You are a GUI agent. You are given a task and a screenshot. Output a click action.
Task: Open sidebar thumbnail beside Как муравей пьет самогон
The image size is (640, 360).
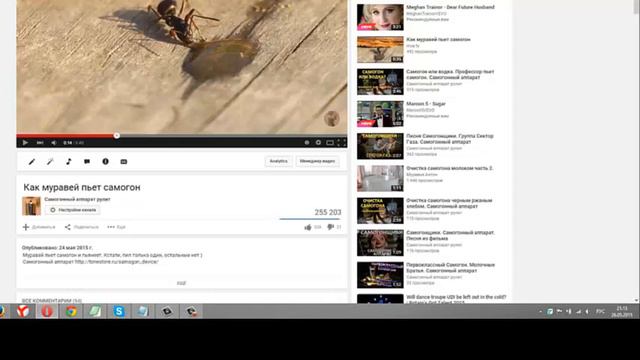point(380,49)
